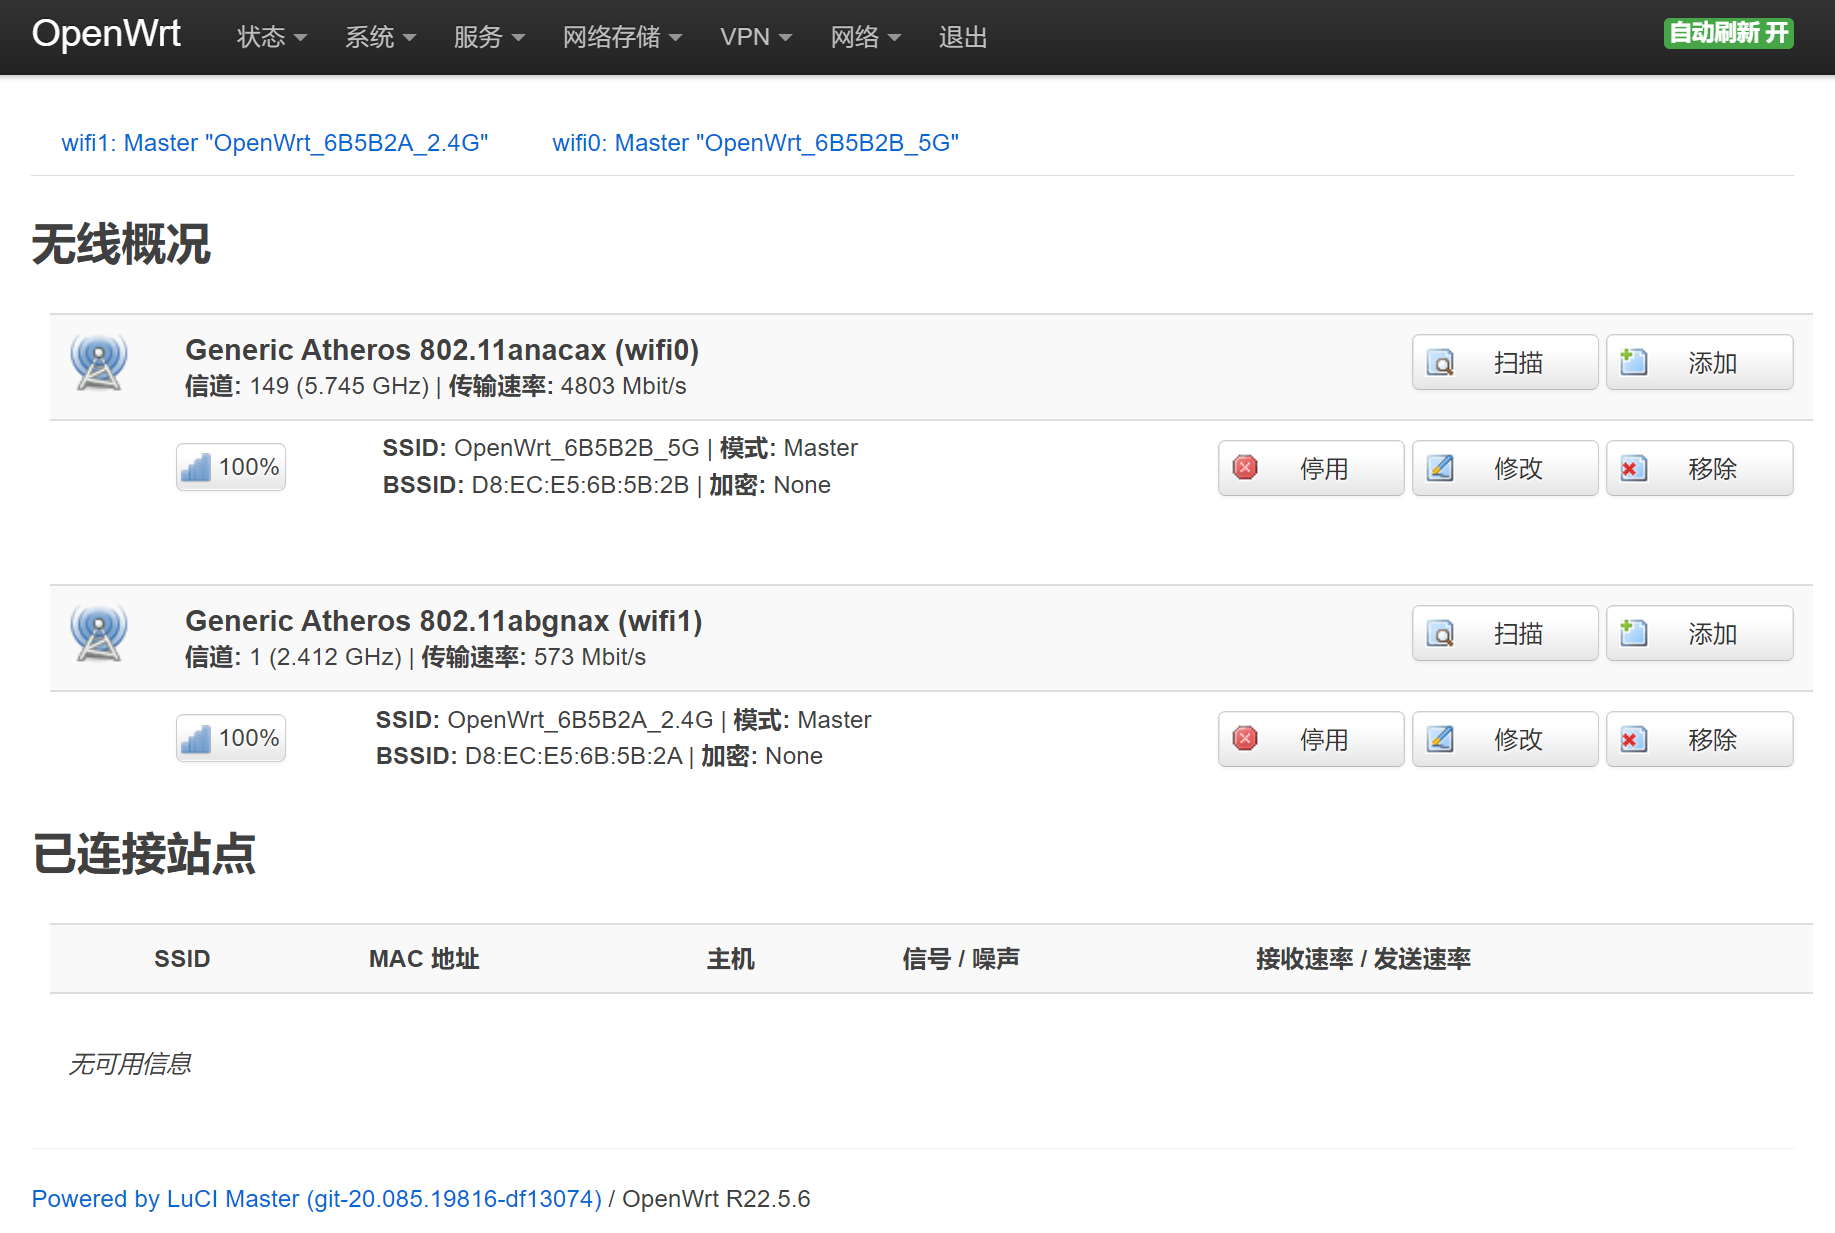Remove the OpenWrt_6B5B2A_2.4G network
The height and width of the screenshot is (1233, 1835).
(1698, 740)
